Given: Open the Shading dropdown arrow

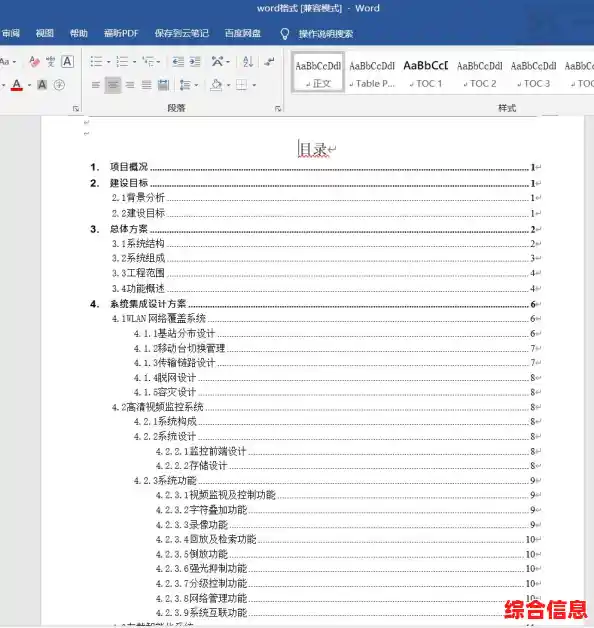Looking at the screenshot, I should [228, 85].
